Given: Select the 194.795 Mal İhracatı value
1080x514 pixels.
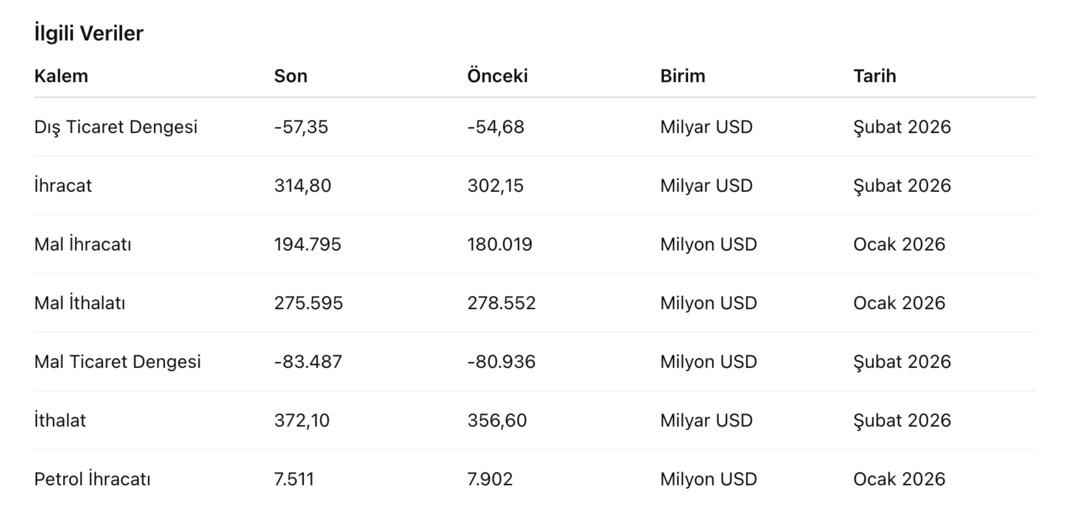Looking at the screenshot, I should 307,245.
